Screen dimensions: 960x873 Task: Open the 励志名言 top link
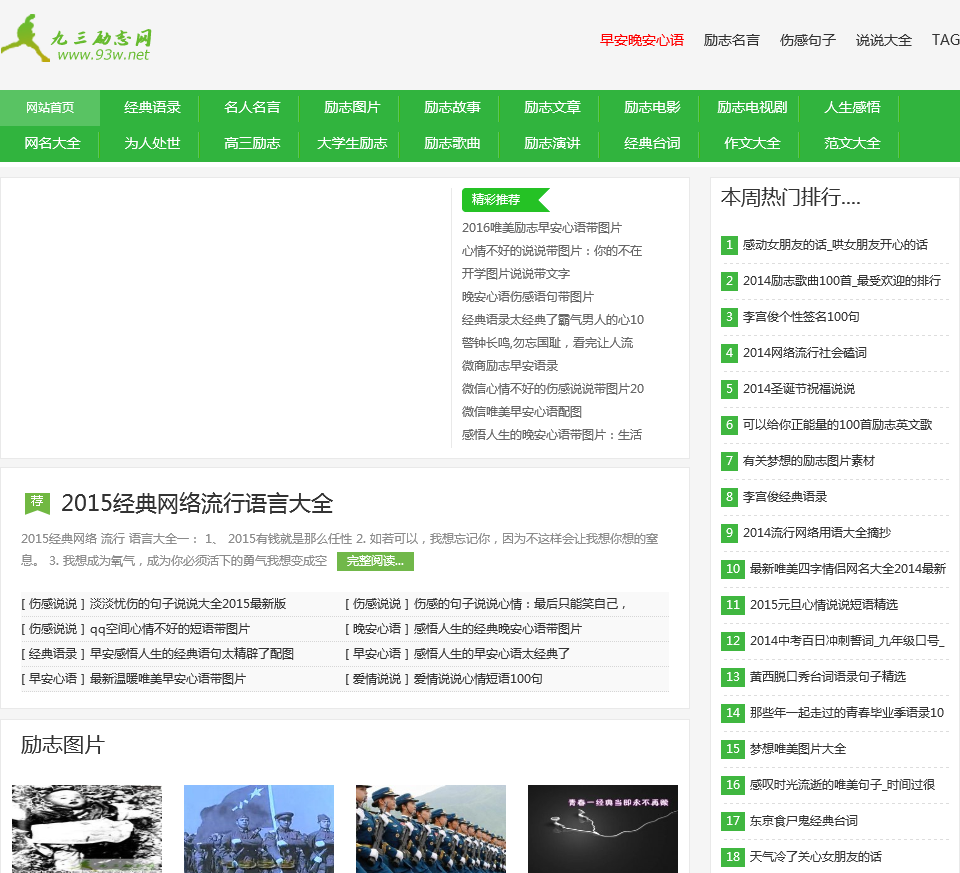coord(731,40)
